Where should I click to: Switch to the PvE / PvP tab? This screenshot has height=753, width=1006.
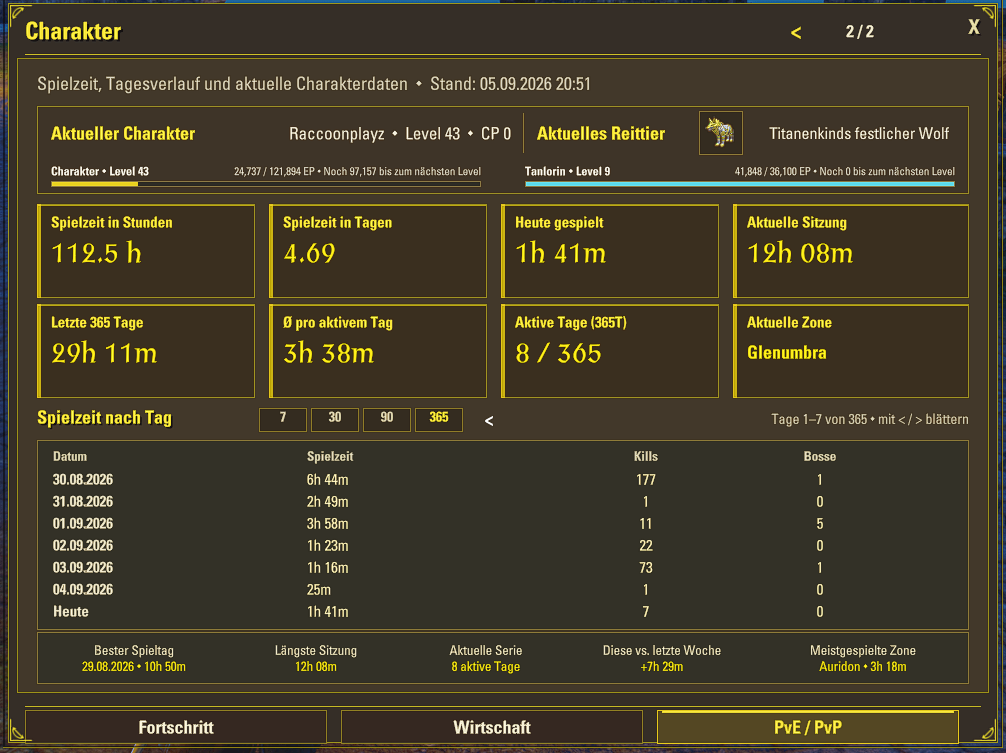(808, 727)
